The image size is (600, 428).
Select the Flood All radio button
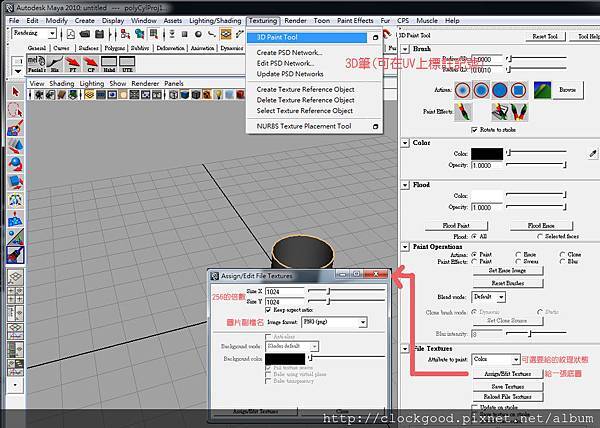474,236
